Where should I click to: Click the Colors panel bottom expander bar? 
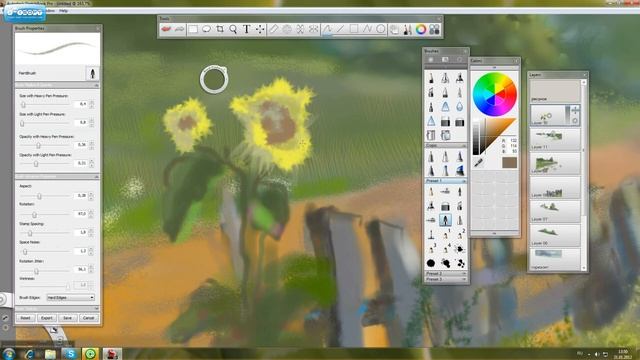coord(494,233)
